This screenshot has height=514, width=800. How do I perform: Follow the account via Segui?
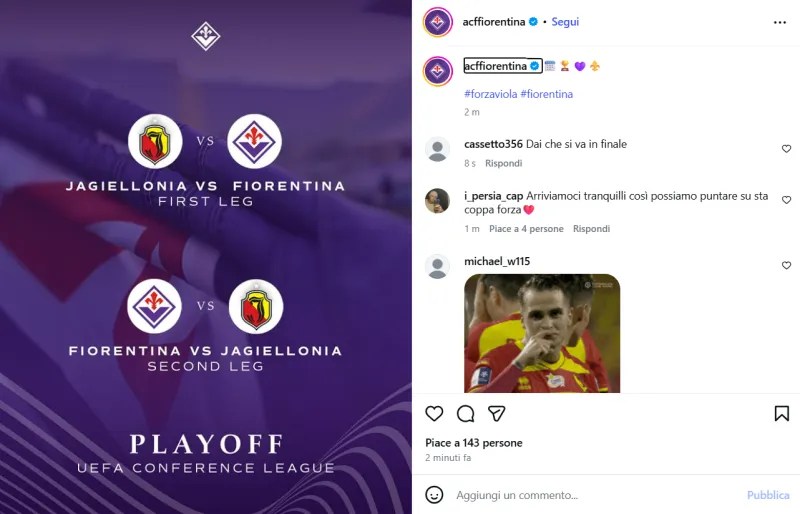565,22
